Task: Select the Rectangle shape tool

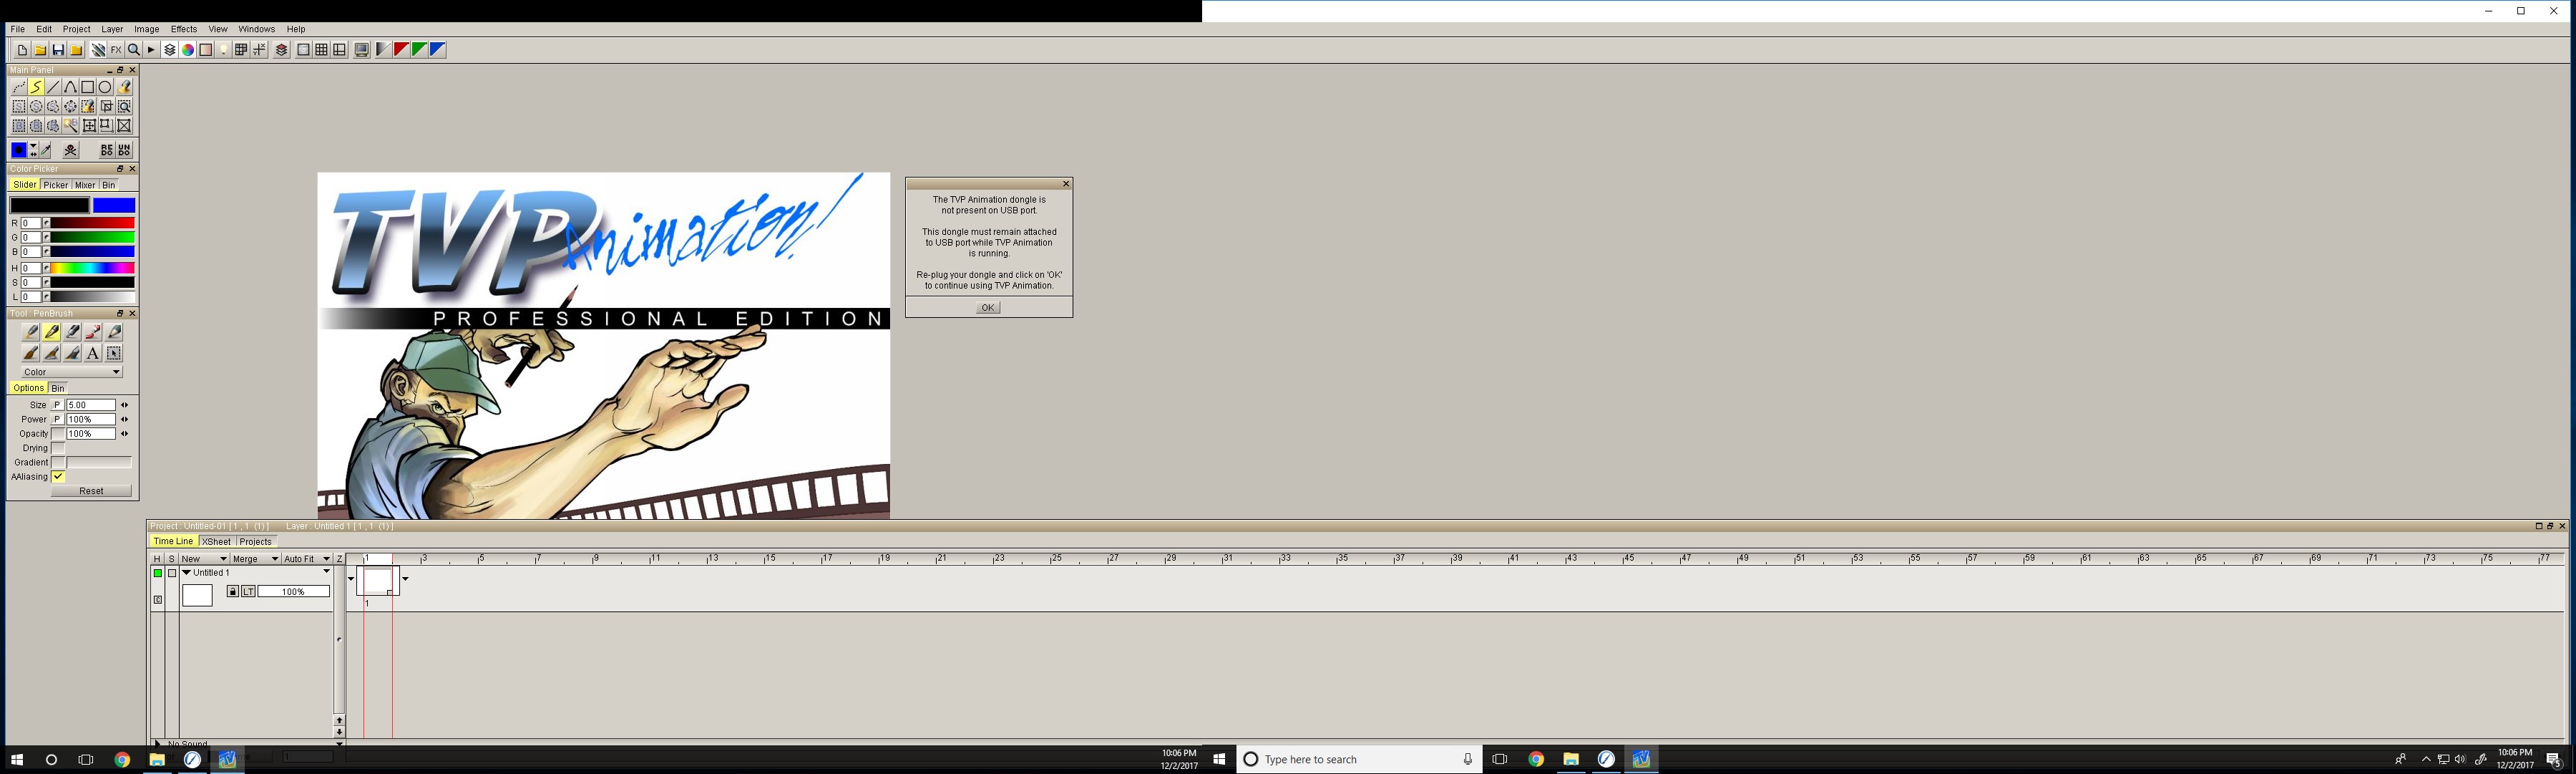Action: point(88,87)
